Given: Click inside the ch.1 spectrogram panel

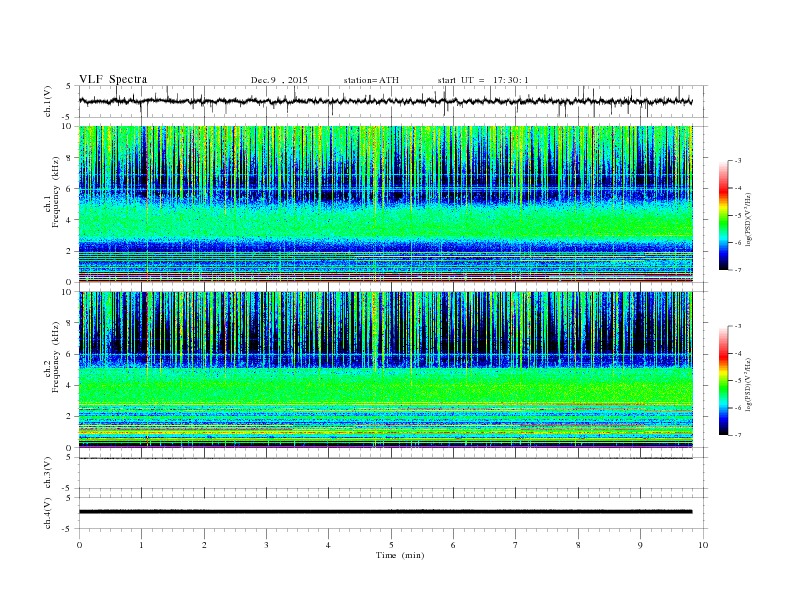Looking at the screenshot, I should click(385, 204).
